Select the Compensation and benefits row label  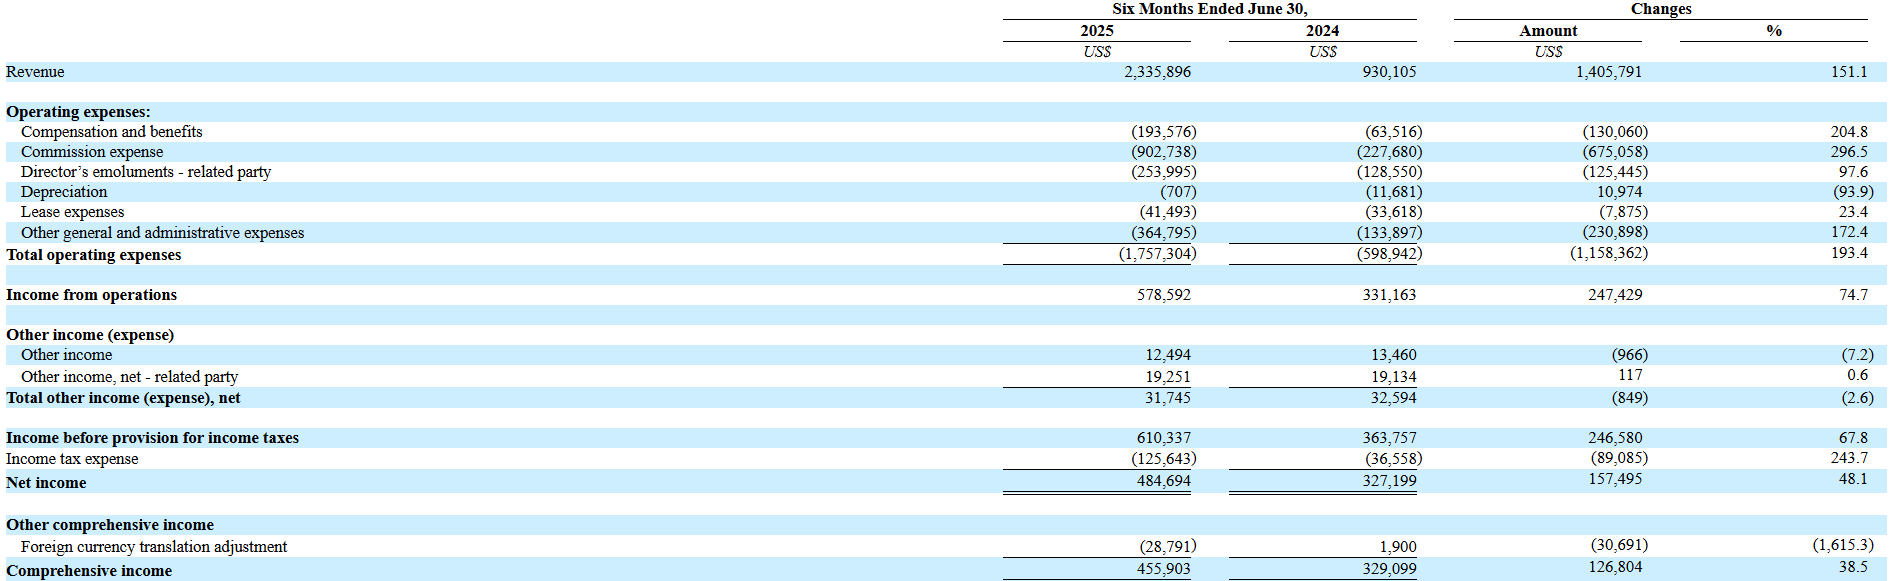pos(111,132)
